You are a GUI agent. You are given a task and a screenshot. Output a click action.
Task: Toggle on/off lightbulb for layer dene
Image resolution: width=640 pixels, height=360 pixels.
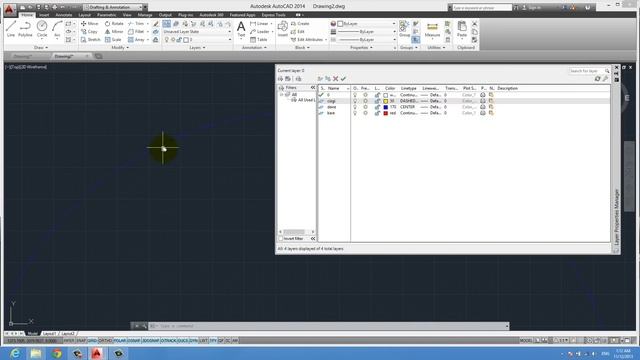355,107
